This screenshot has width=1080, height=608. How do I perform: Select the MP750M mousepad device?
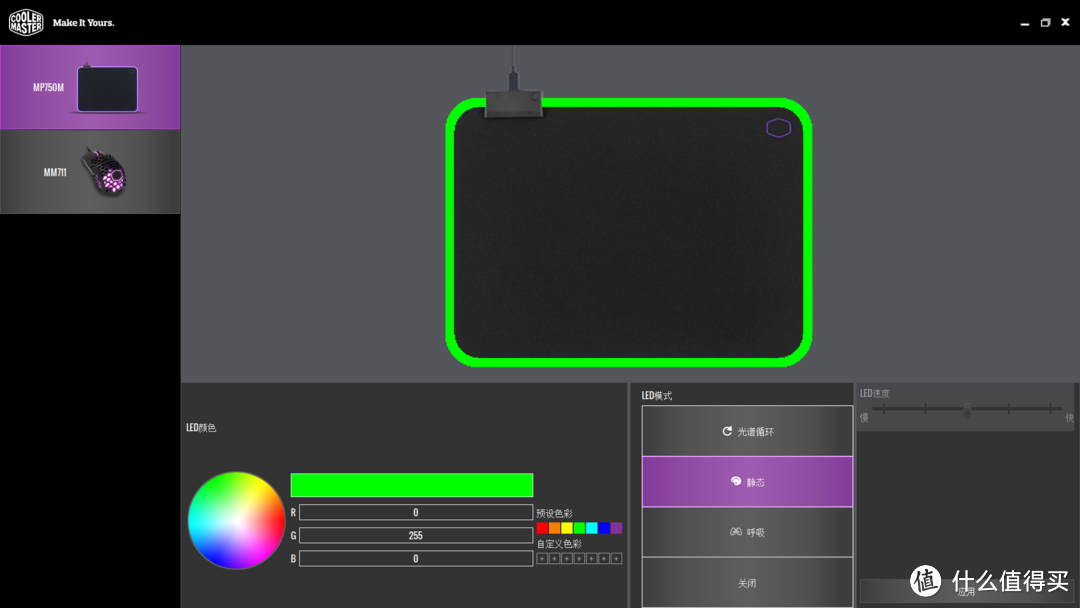(x=90, y=87)
